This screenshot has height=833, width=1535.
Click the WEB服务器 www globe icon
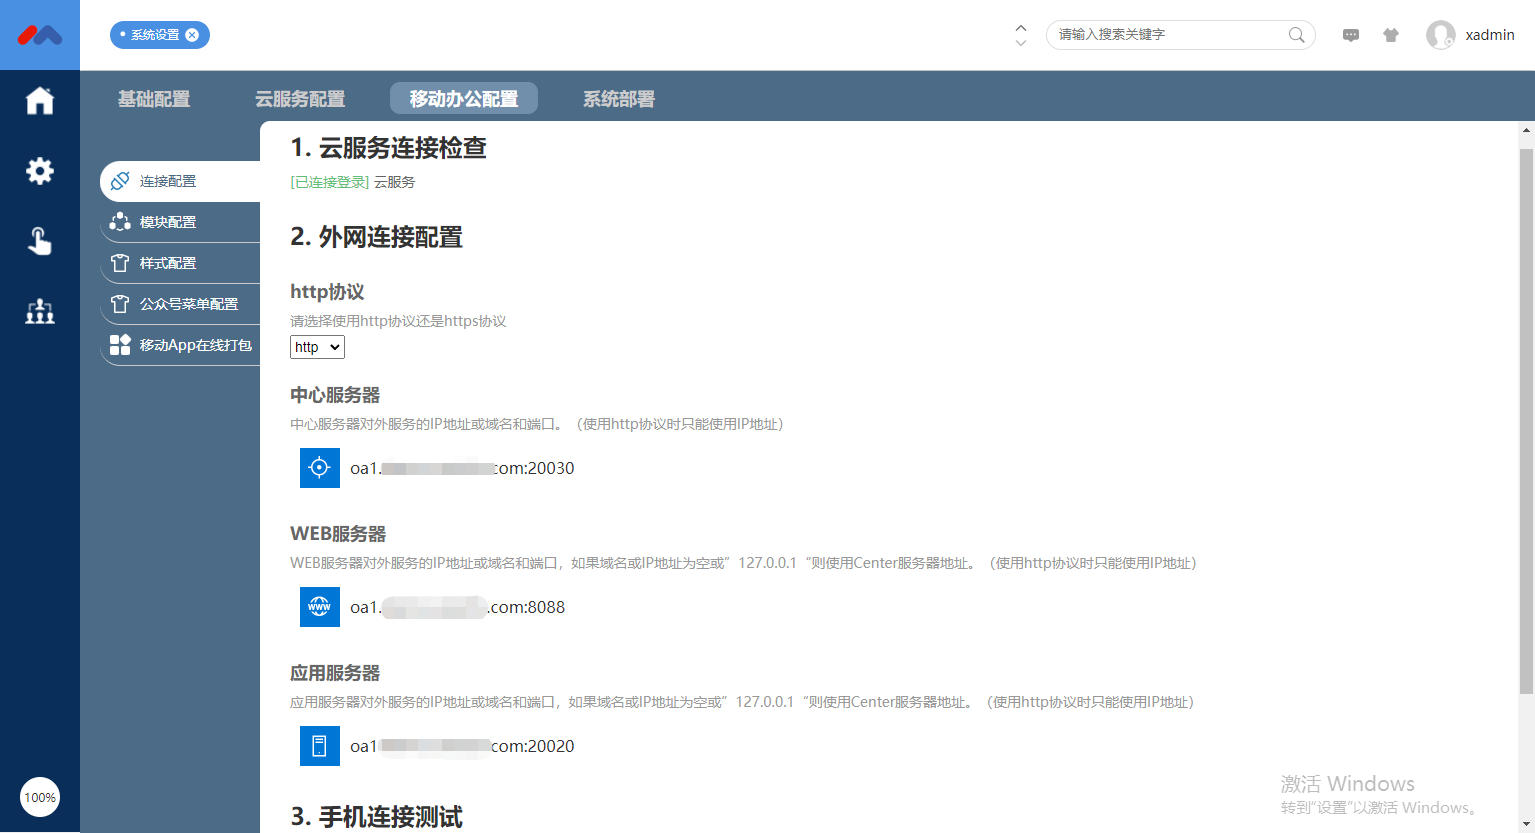coord(319,606)
